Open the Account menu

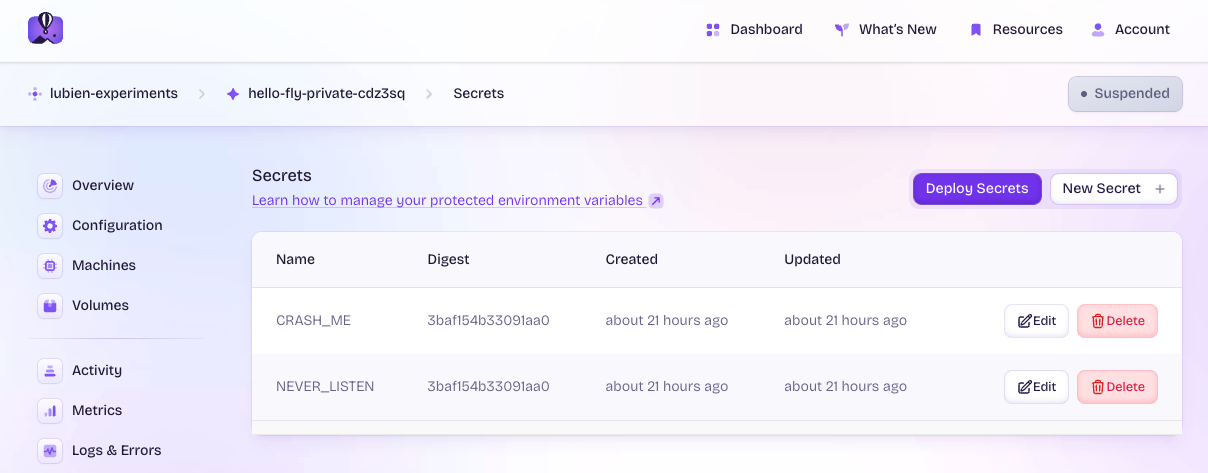point(1130,30)
